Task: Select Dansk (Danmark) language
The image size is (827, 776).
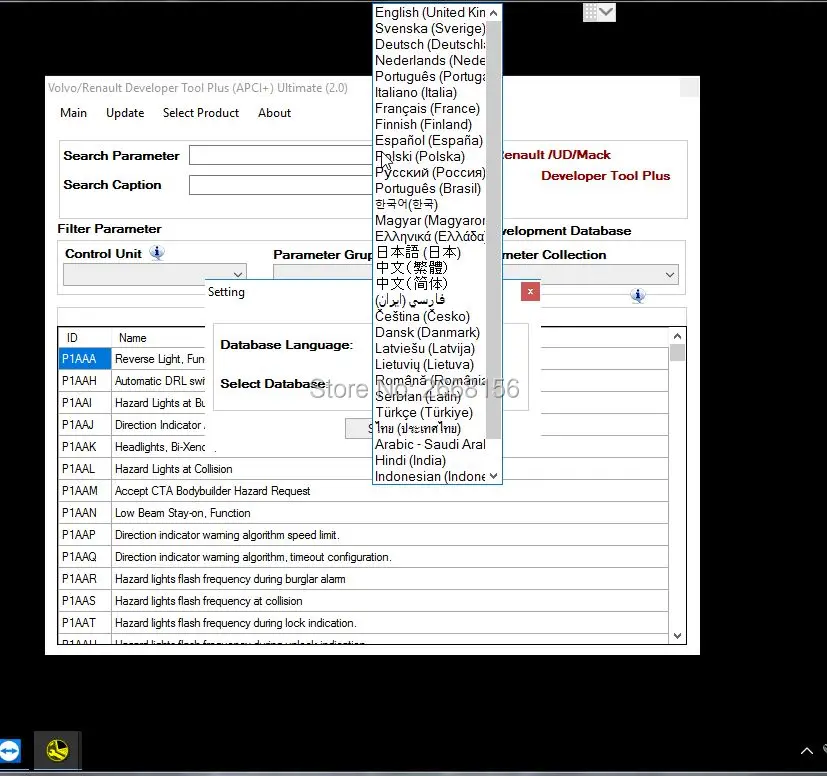Action: pyautogui.click(x=430, y=332)
